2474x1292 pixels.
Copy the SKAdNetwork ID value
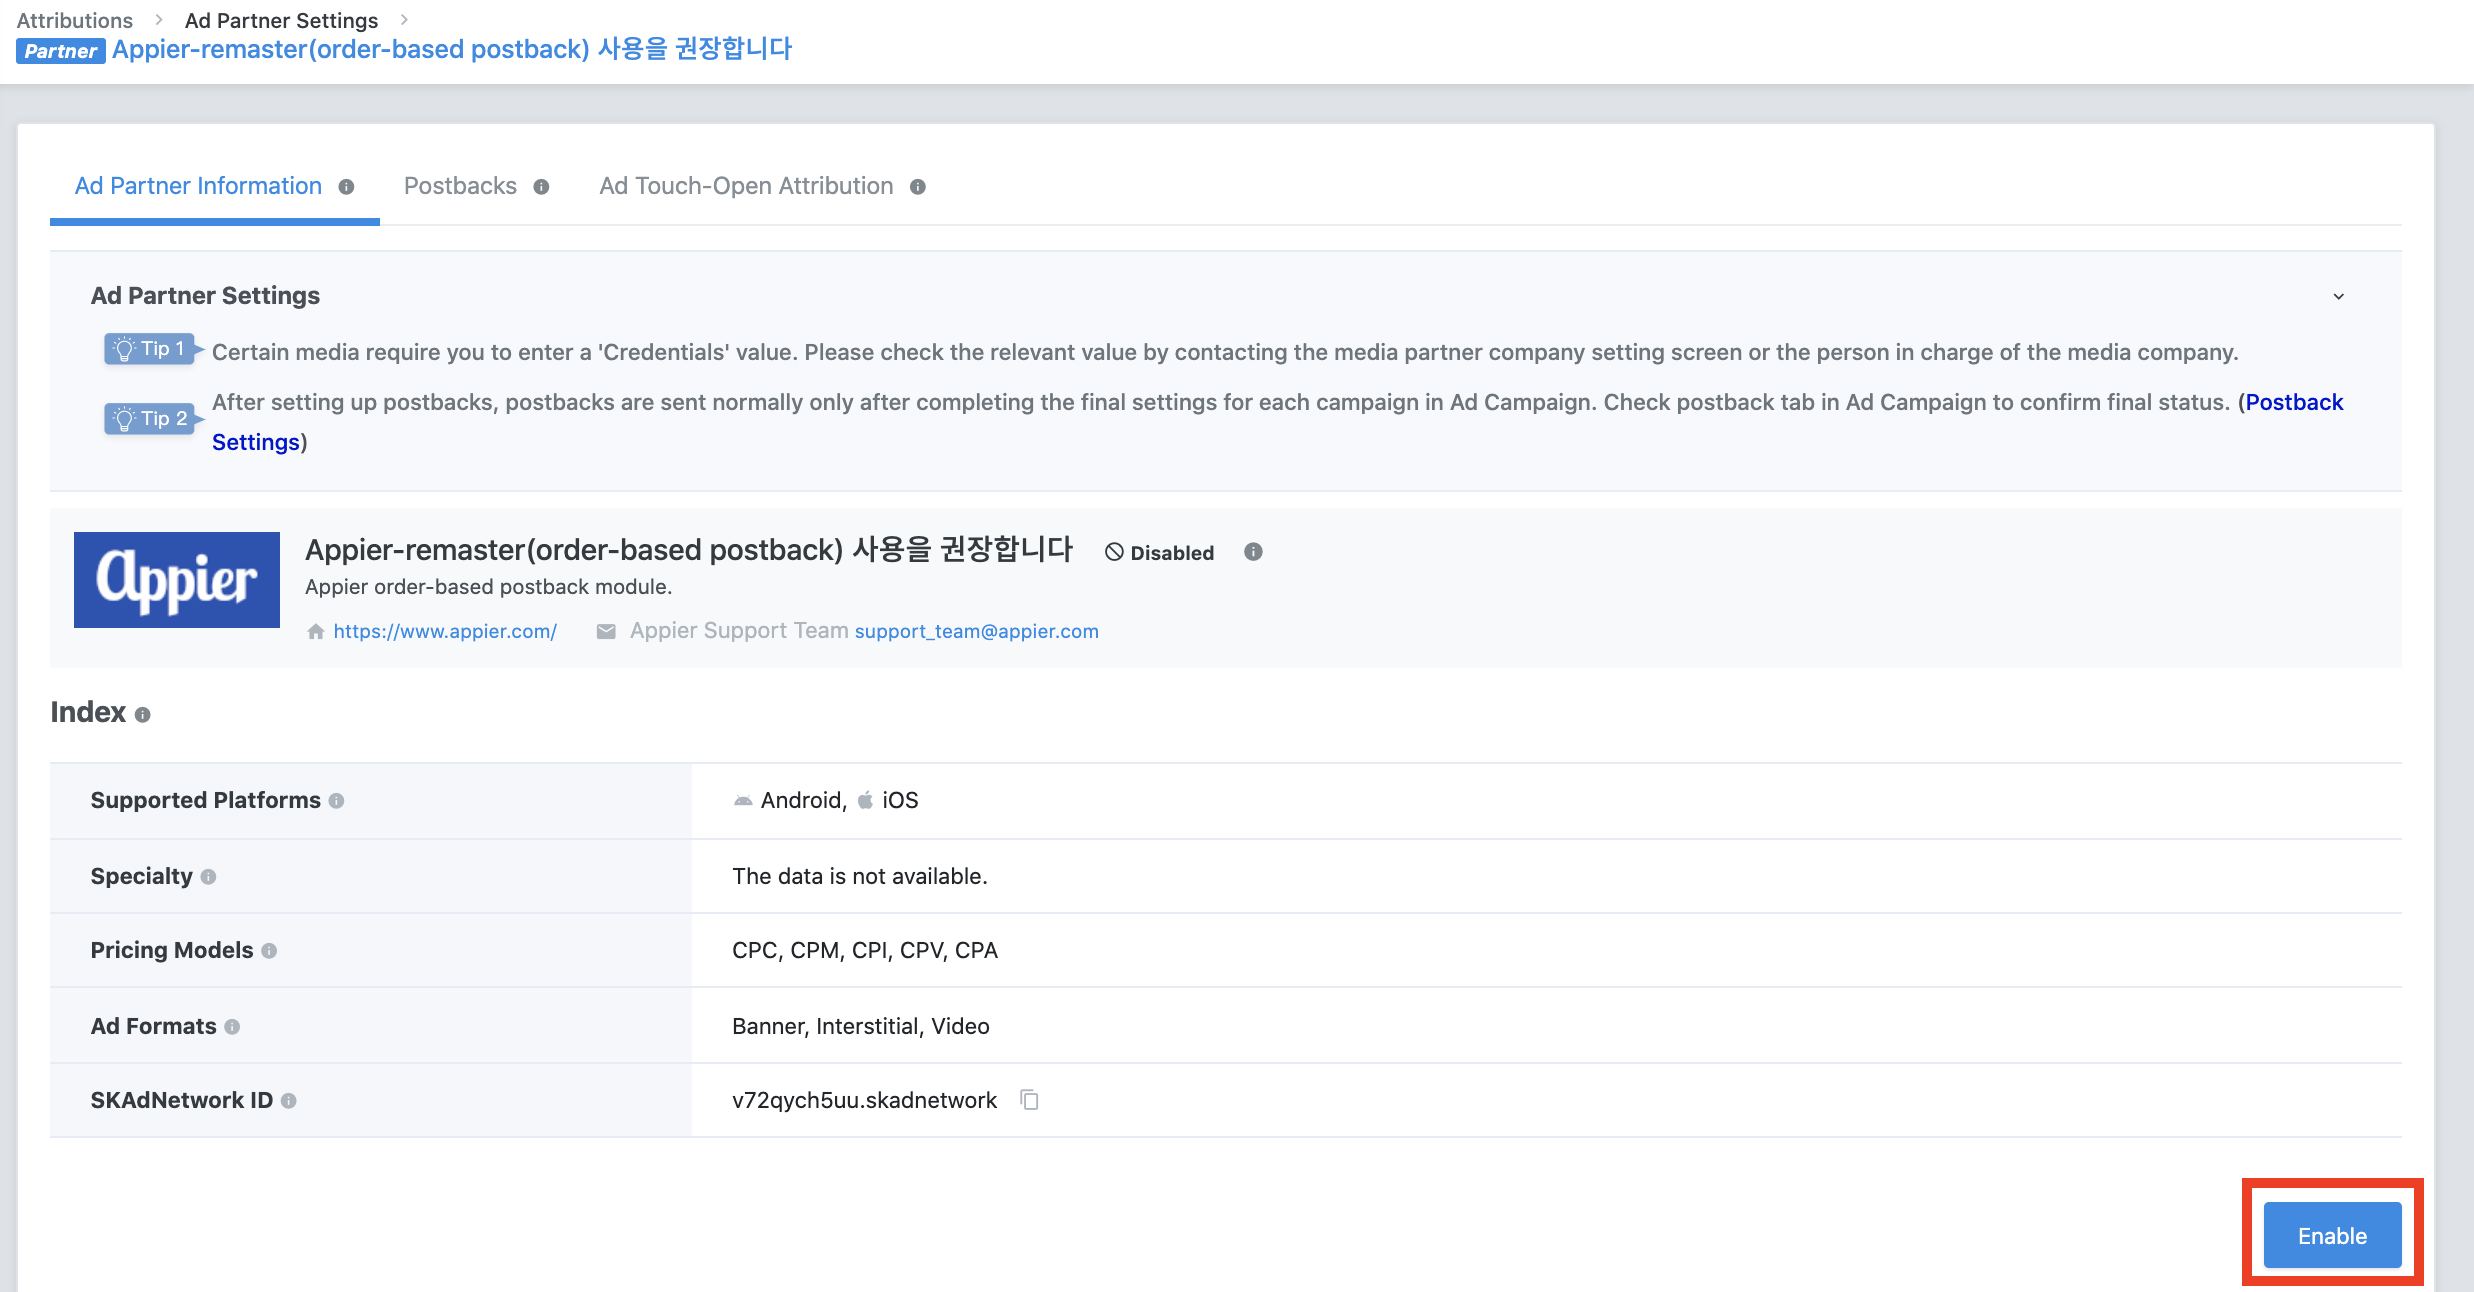point(1029,1100)
